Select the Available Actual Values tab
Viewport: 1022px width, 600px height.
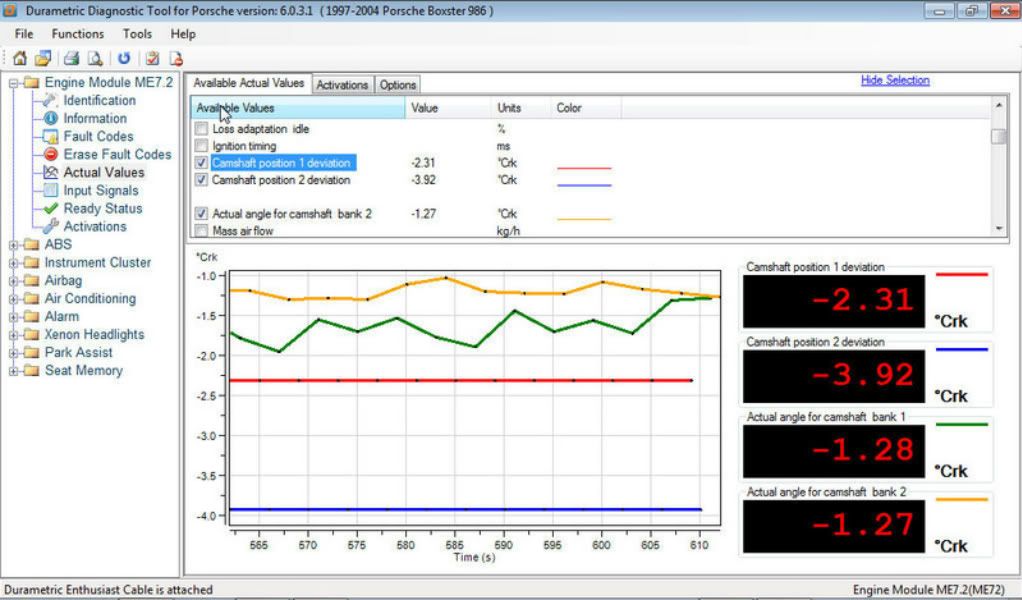coord(249,83)
